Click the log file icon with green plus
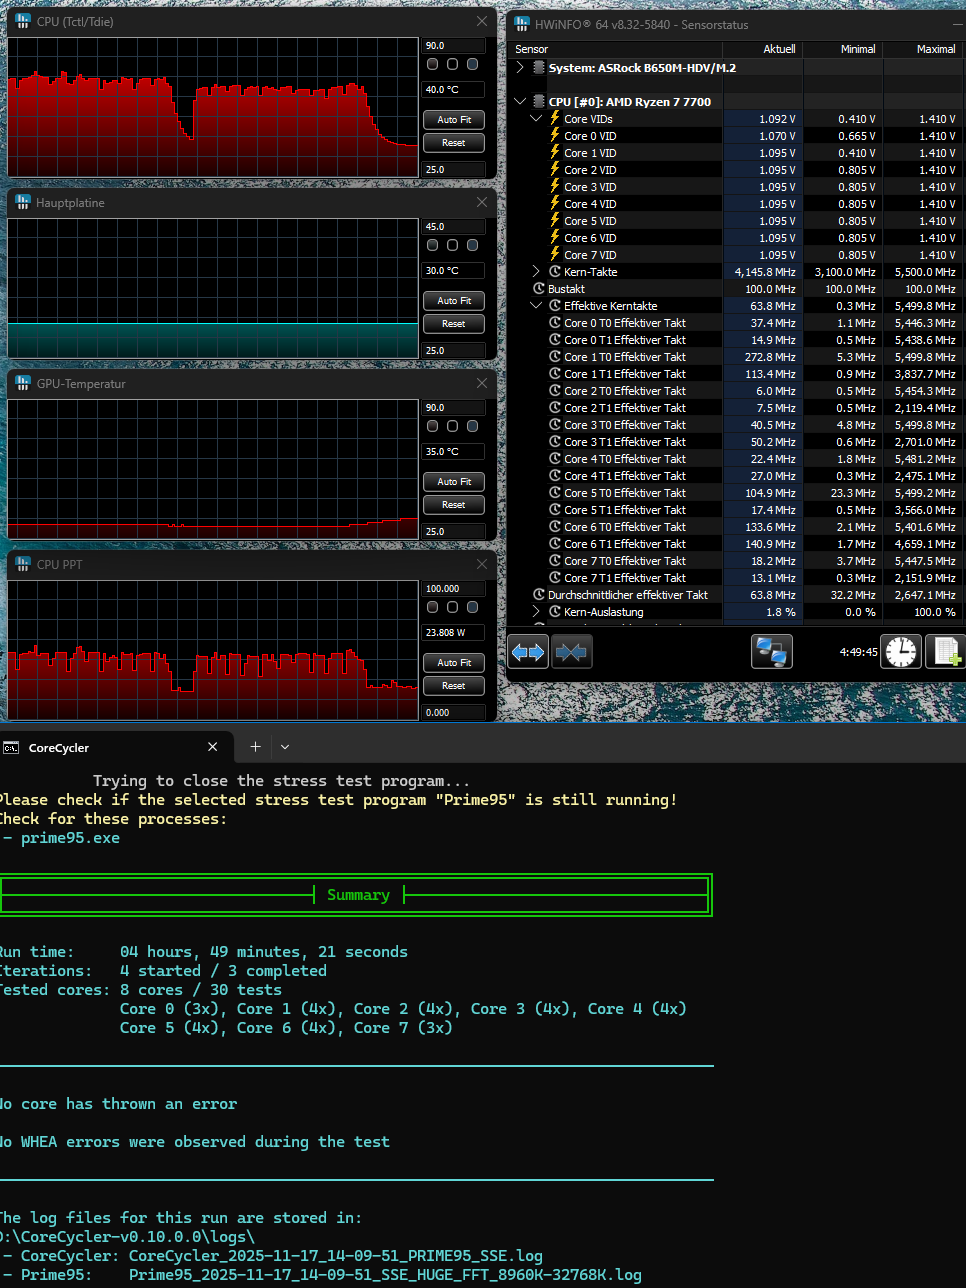The height and width of the screenshot is (1288, 966). (946, 652)
